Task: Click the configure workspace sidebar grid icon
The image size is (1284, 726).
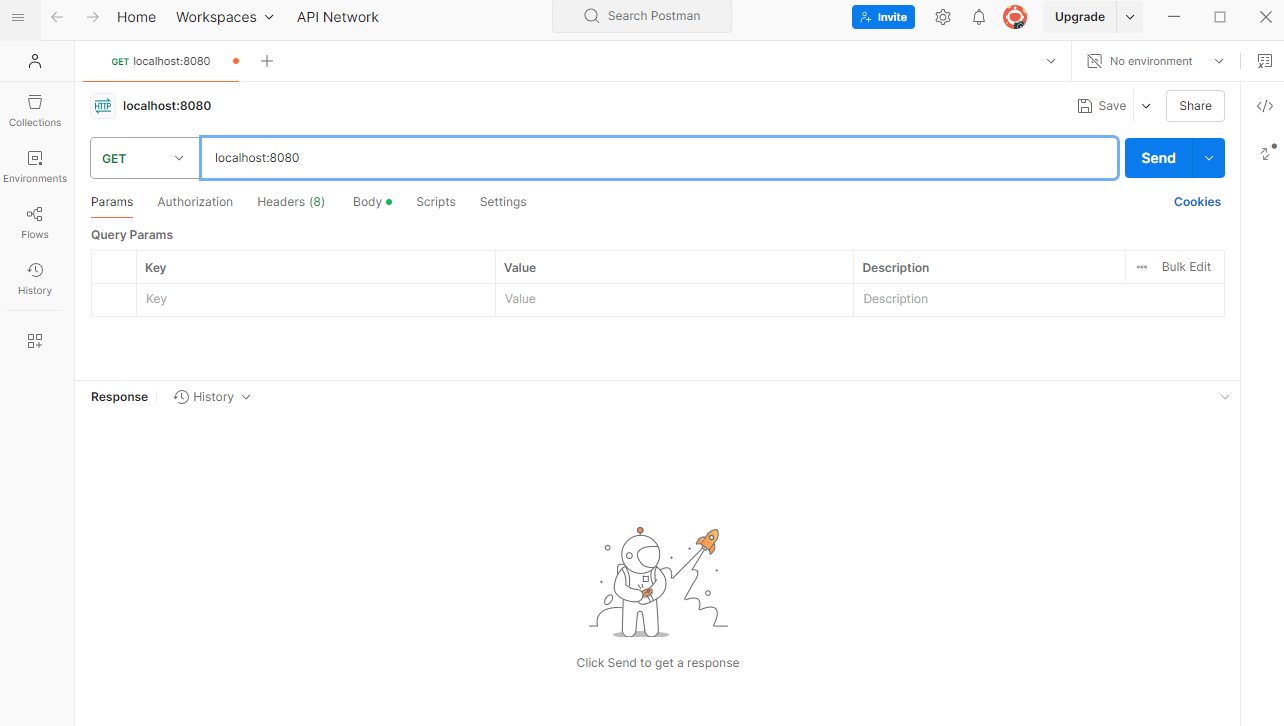Action: point(35,341)
